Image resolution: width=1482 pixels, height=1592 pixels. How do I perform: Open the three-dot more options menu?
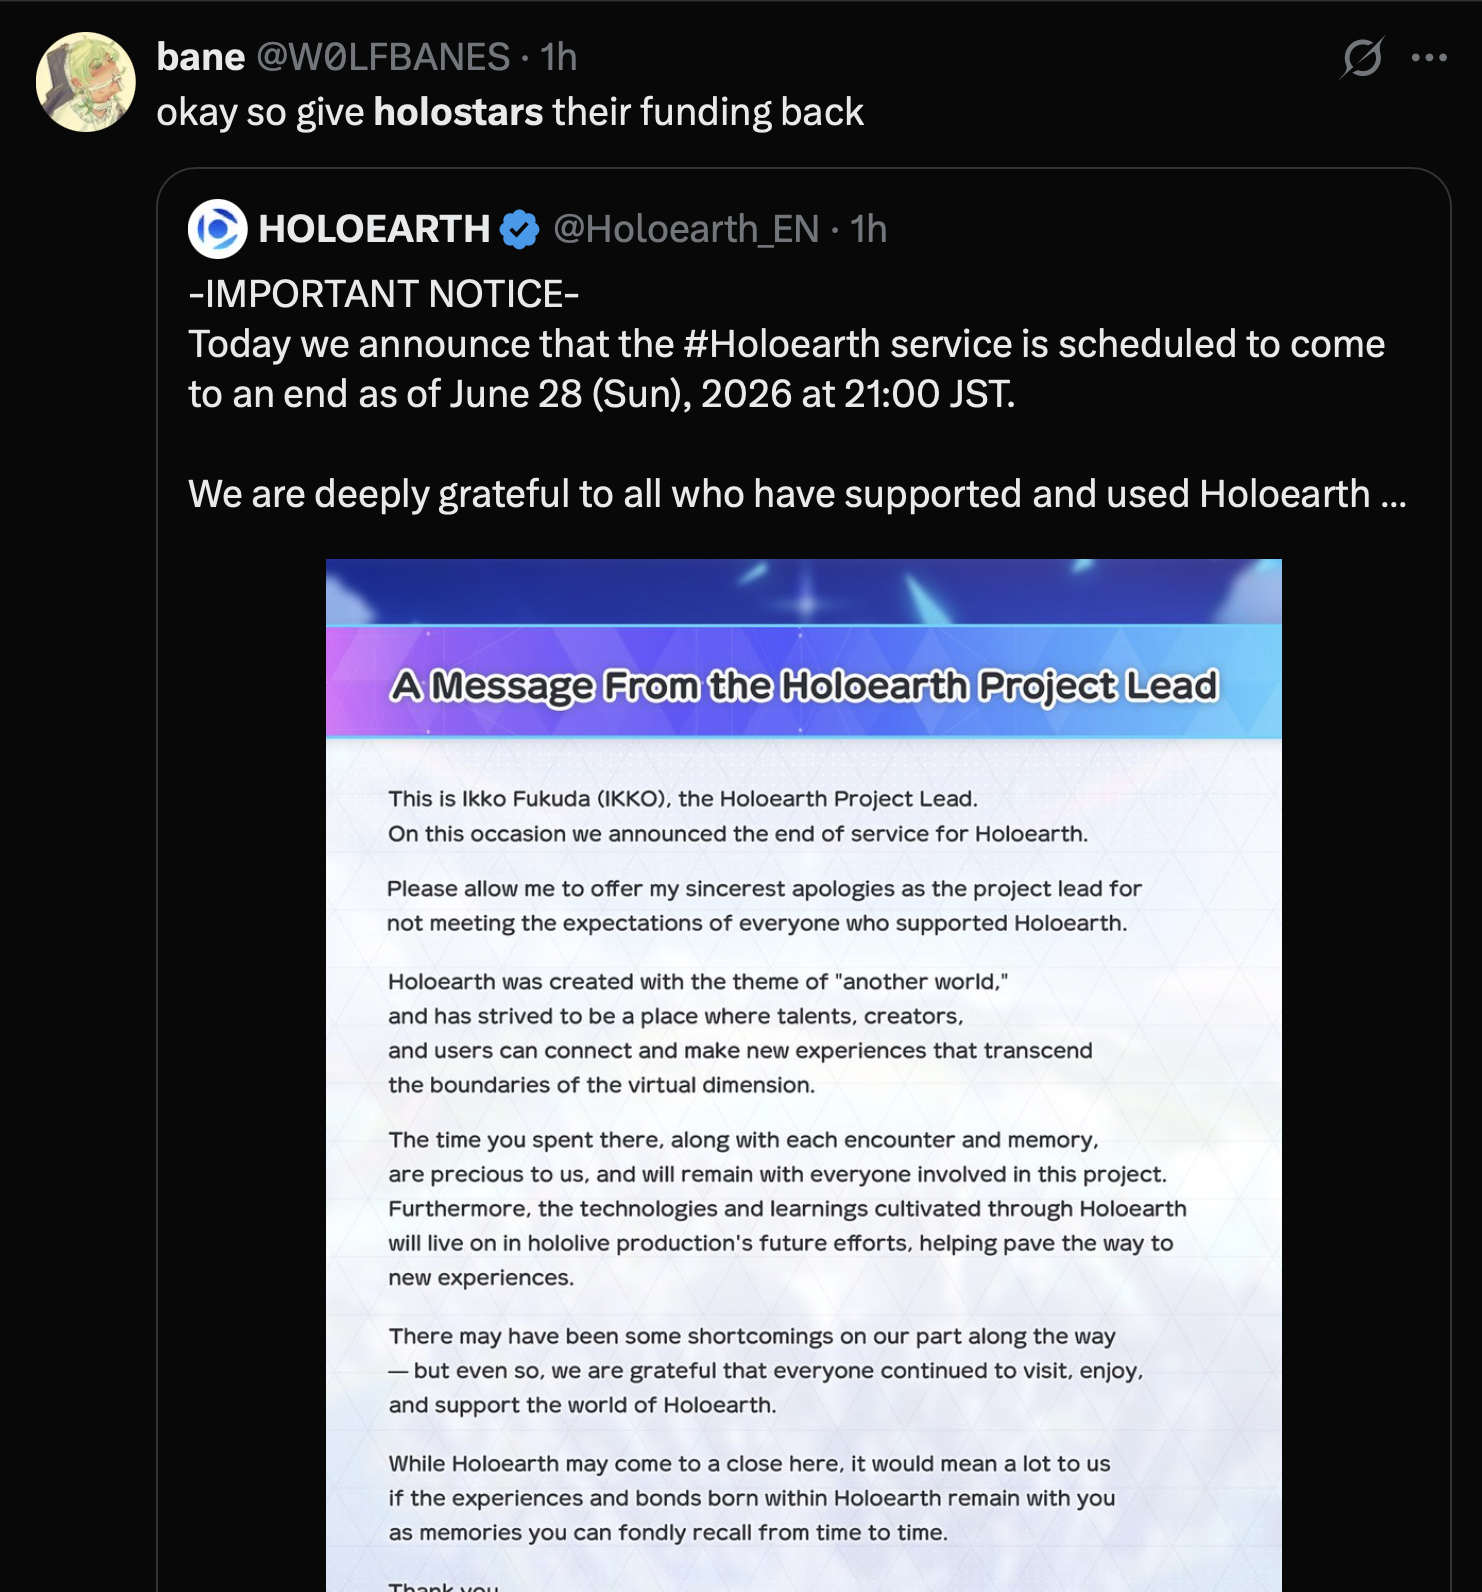point(1429,57)
